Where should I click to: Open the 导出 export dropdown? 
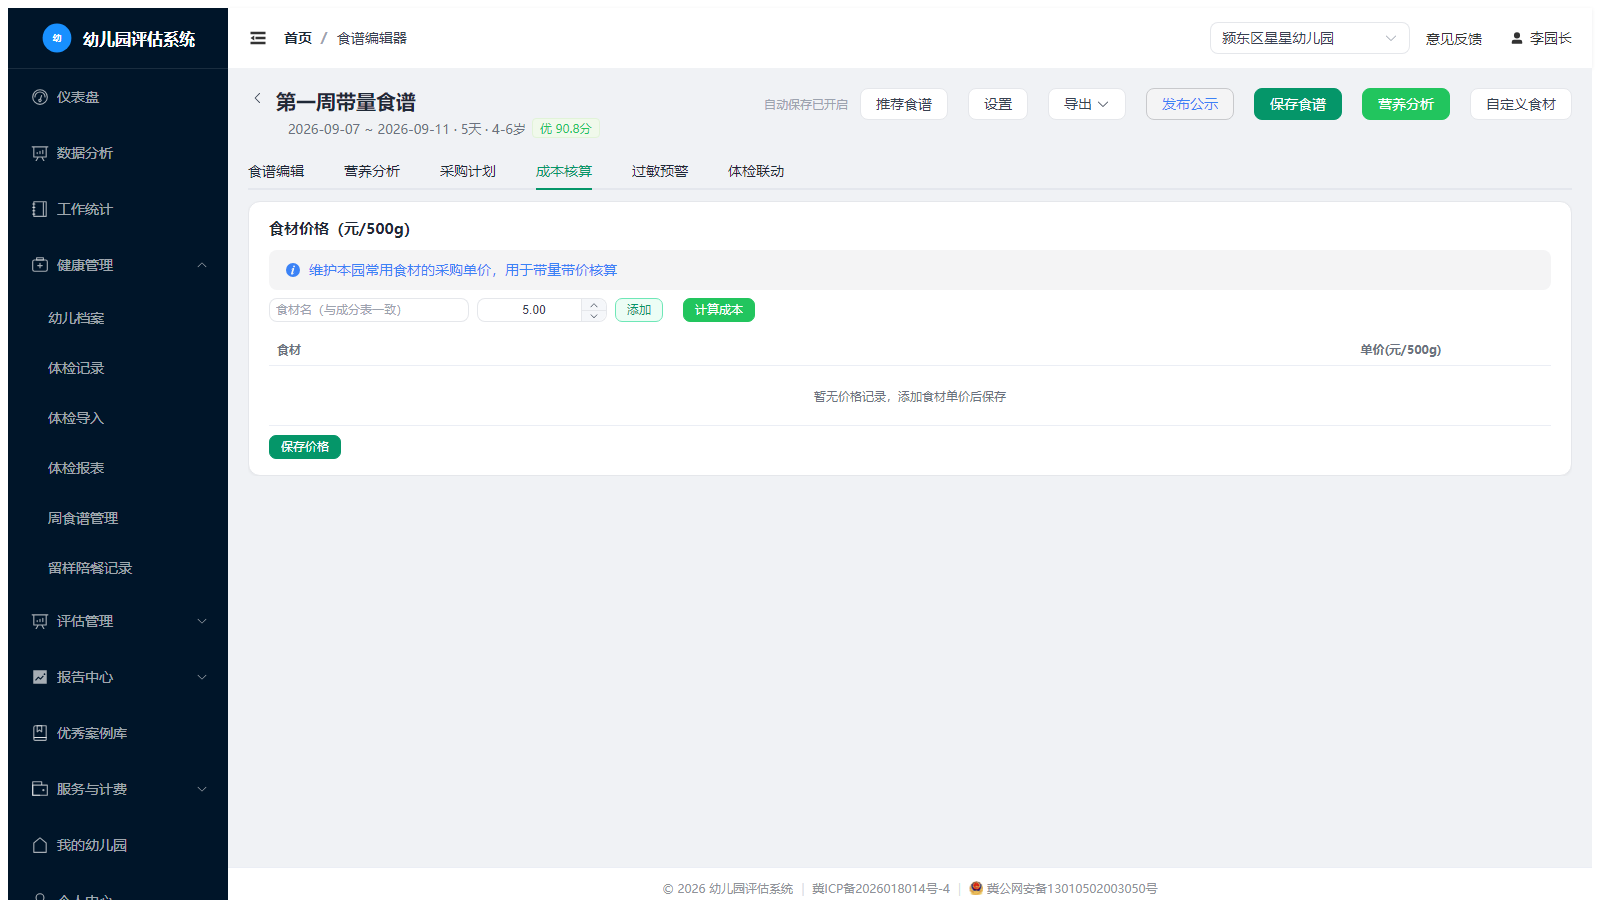click(1087, 104)
